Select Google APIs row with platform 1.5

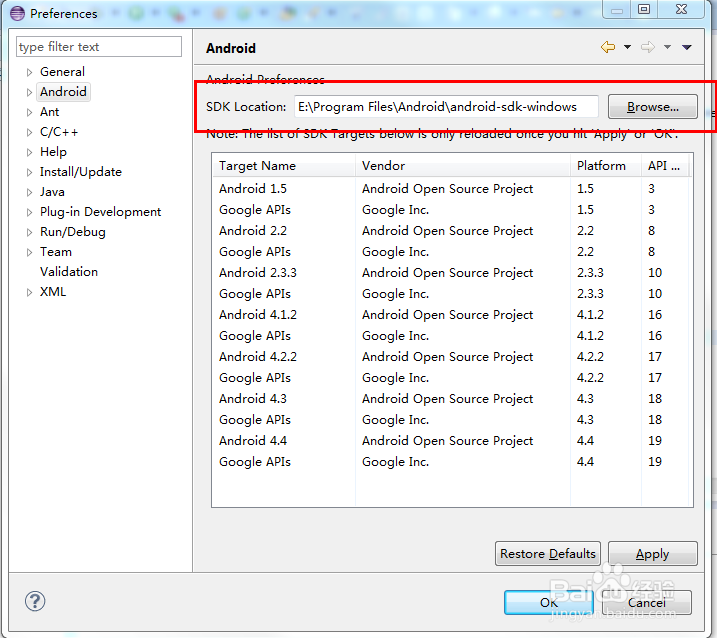pos(450,209)
